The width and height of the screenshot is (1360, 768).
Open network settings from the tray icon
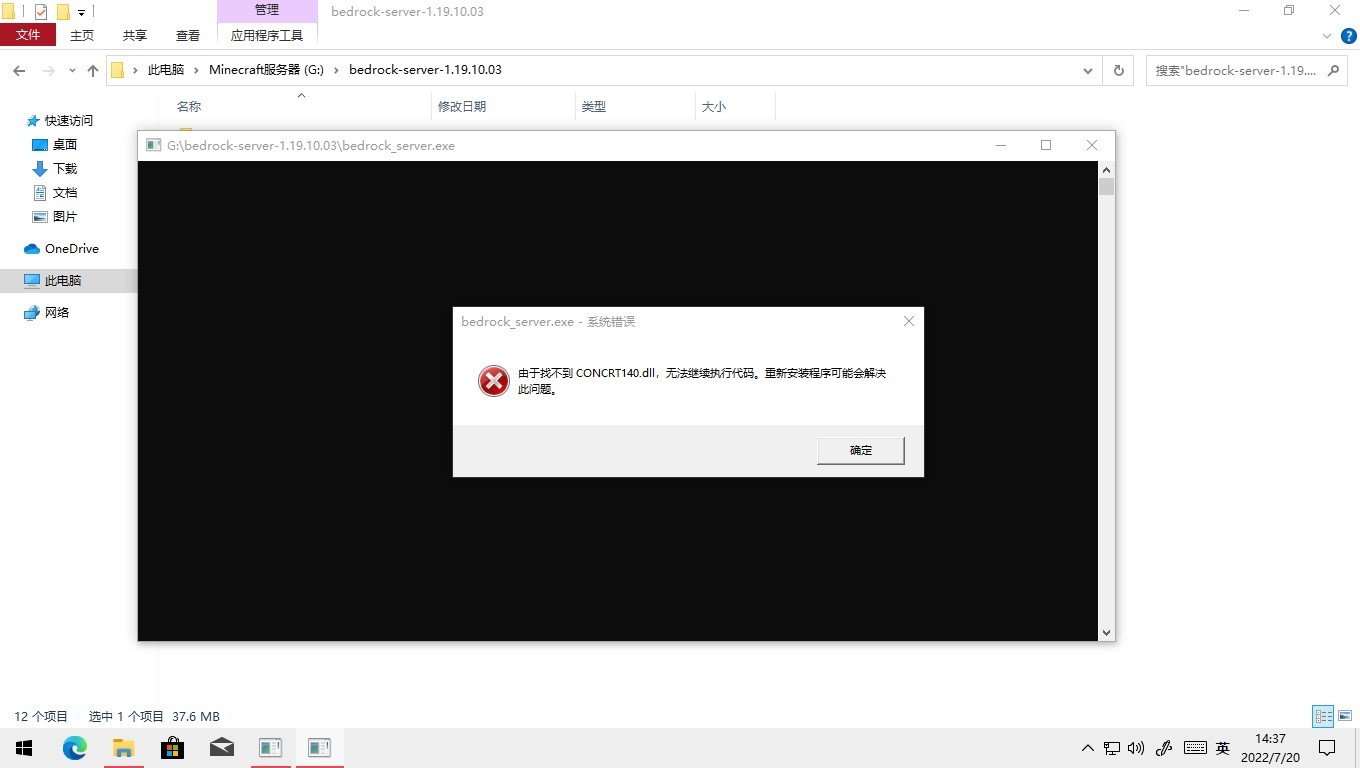pos(1112,748)
